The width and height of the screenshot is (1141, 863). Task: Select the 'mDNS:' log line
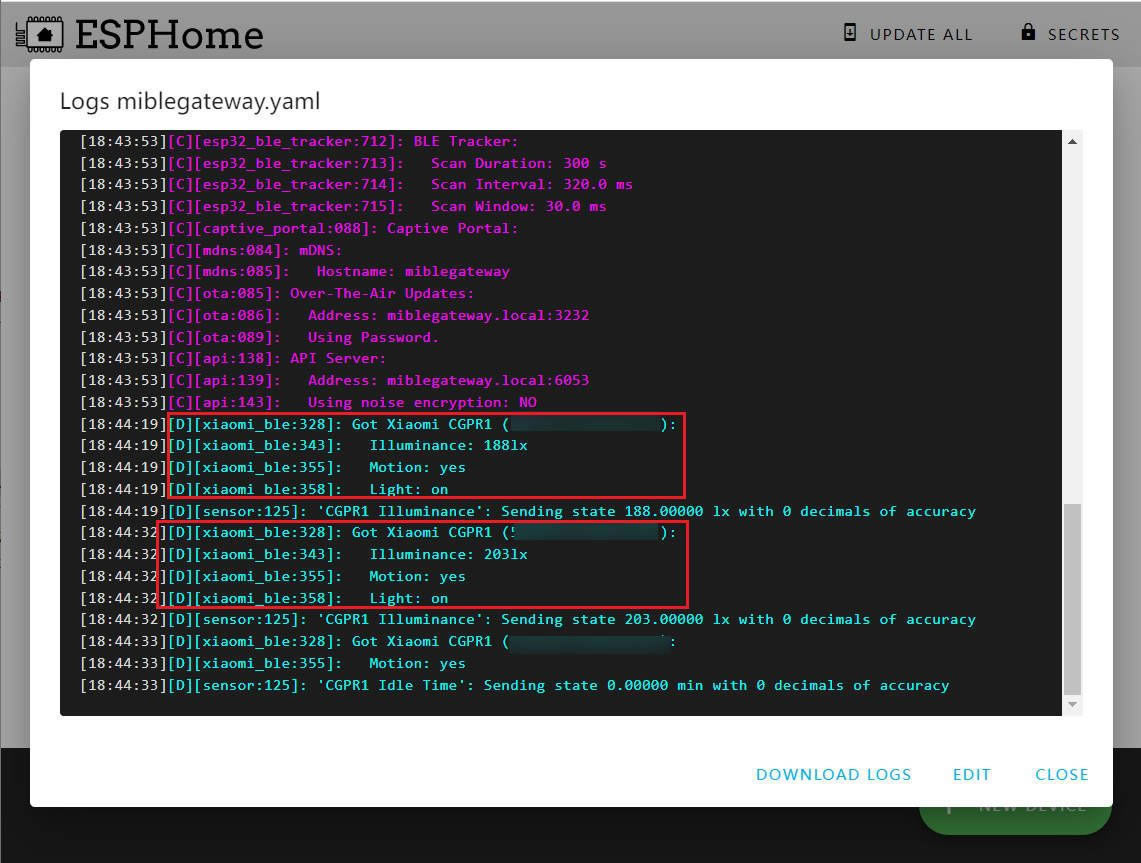[x=211, y=250]
